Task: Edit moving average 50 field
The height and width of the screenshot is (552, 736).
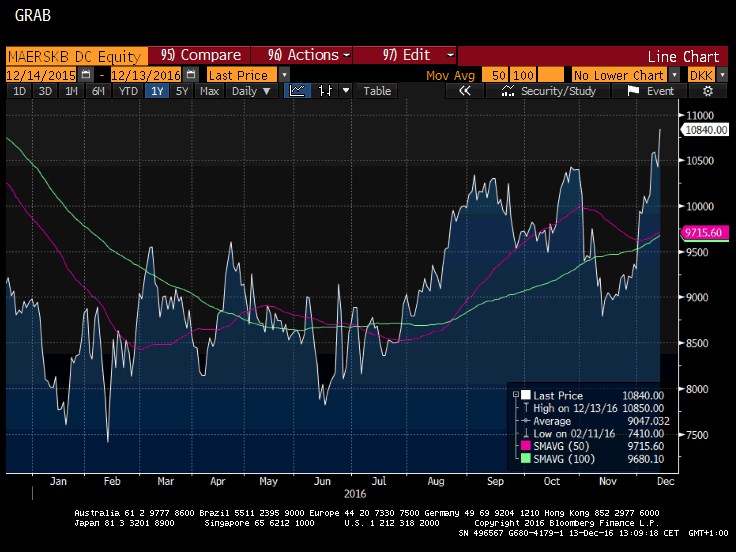Action: 495,75
